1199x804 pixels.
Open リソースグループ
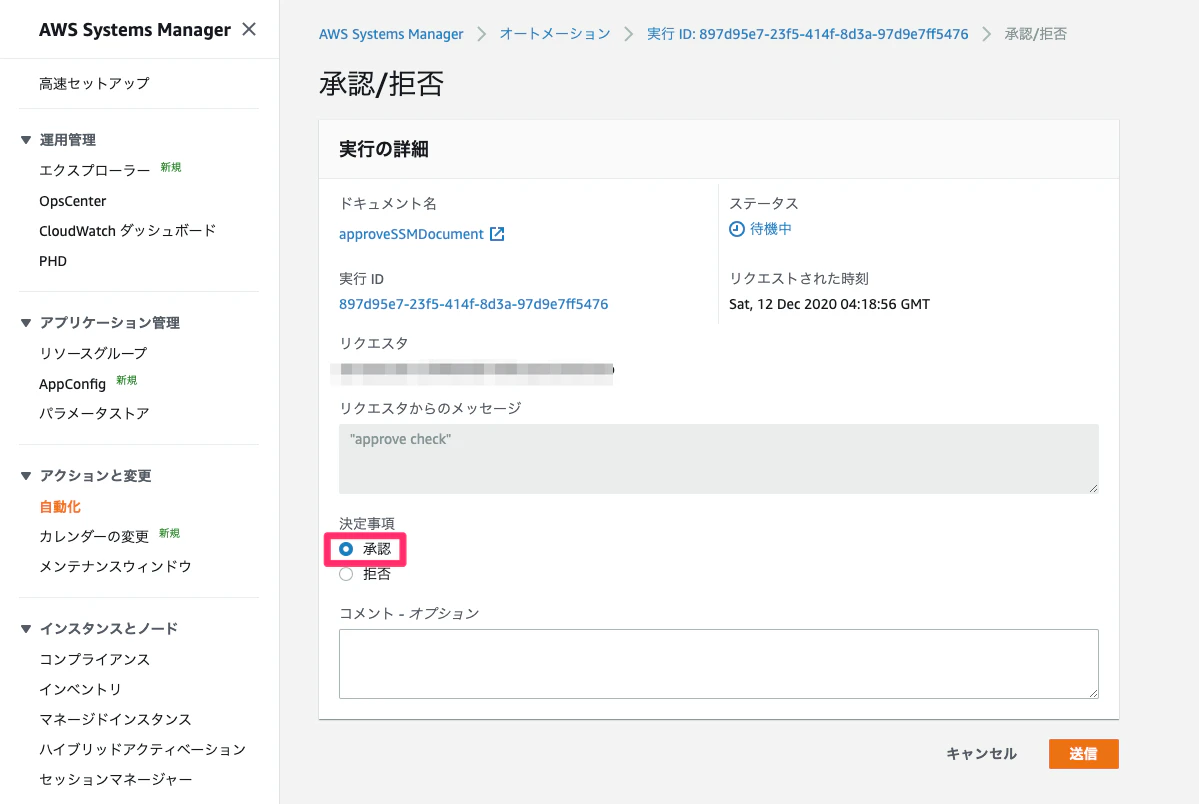click(x=93, y=353)
